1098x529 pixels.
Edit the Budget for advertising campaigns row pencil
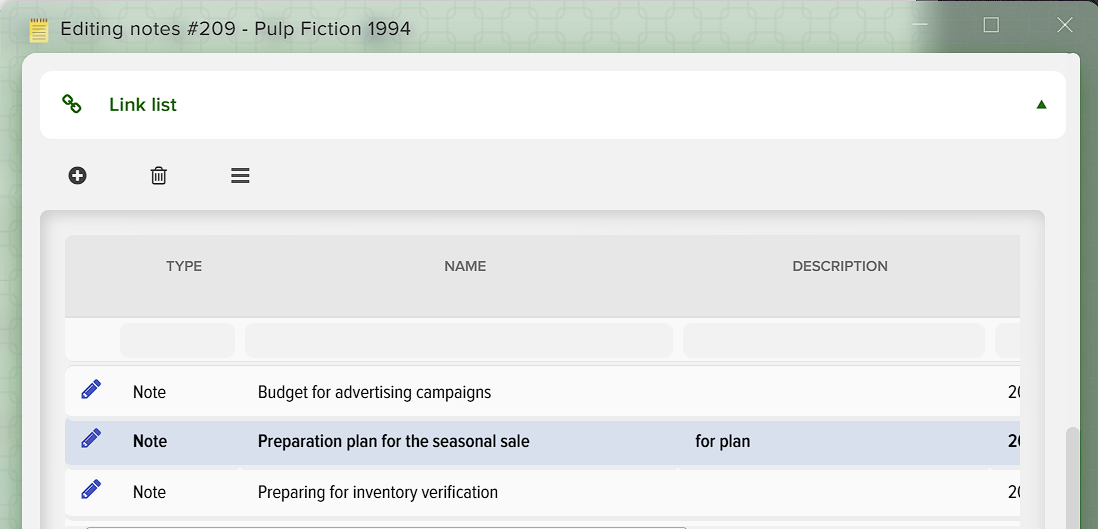coord(91,390)
